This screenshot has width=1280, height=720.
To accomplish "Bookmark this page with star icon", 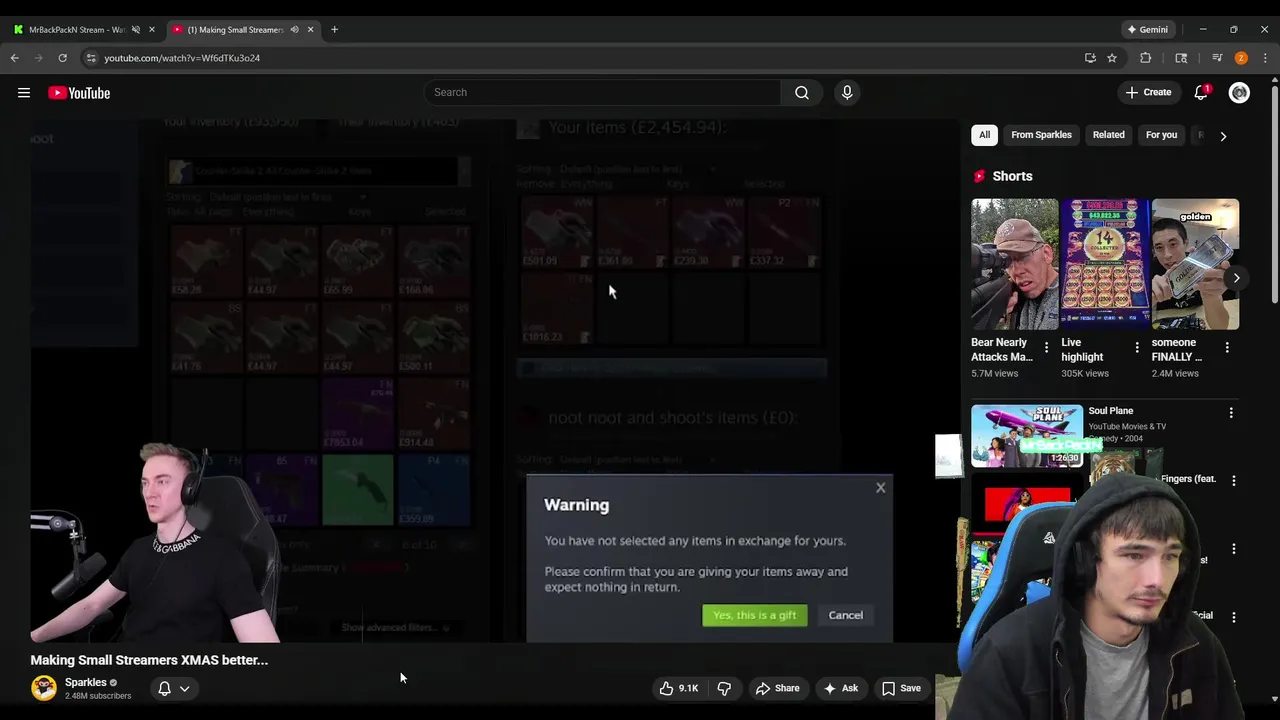I will coord(1111,58).
